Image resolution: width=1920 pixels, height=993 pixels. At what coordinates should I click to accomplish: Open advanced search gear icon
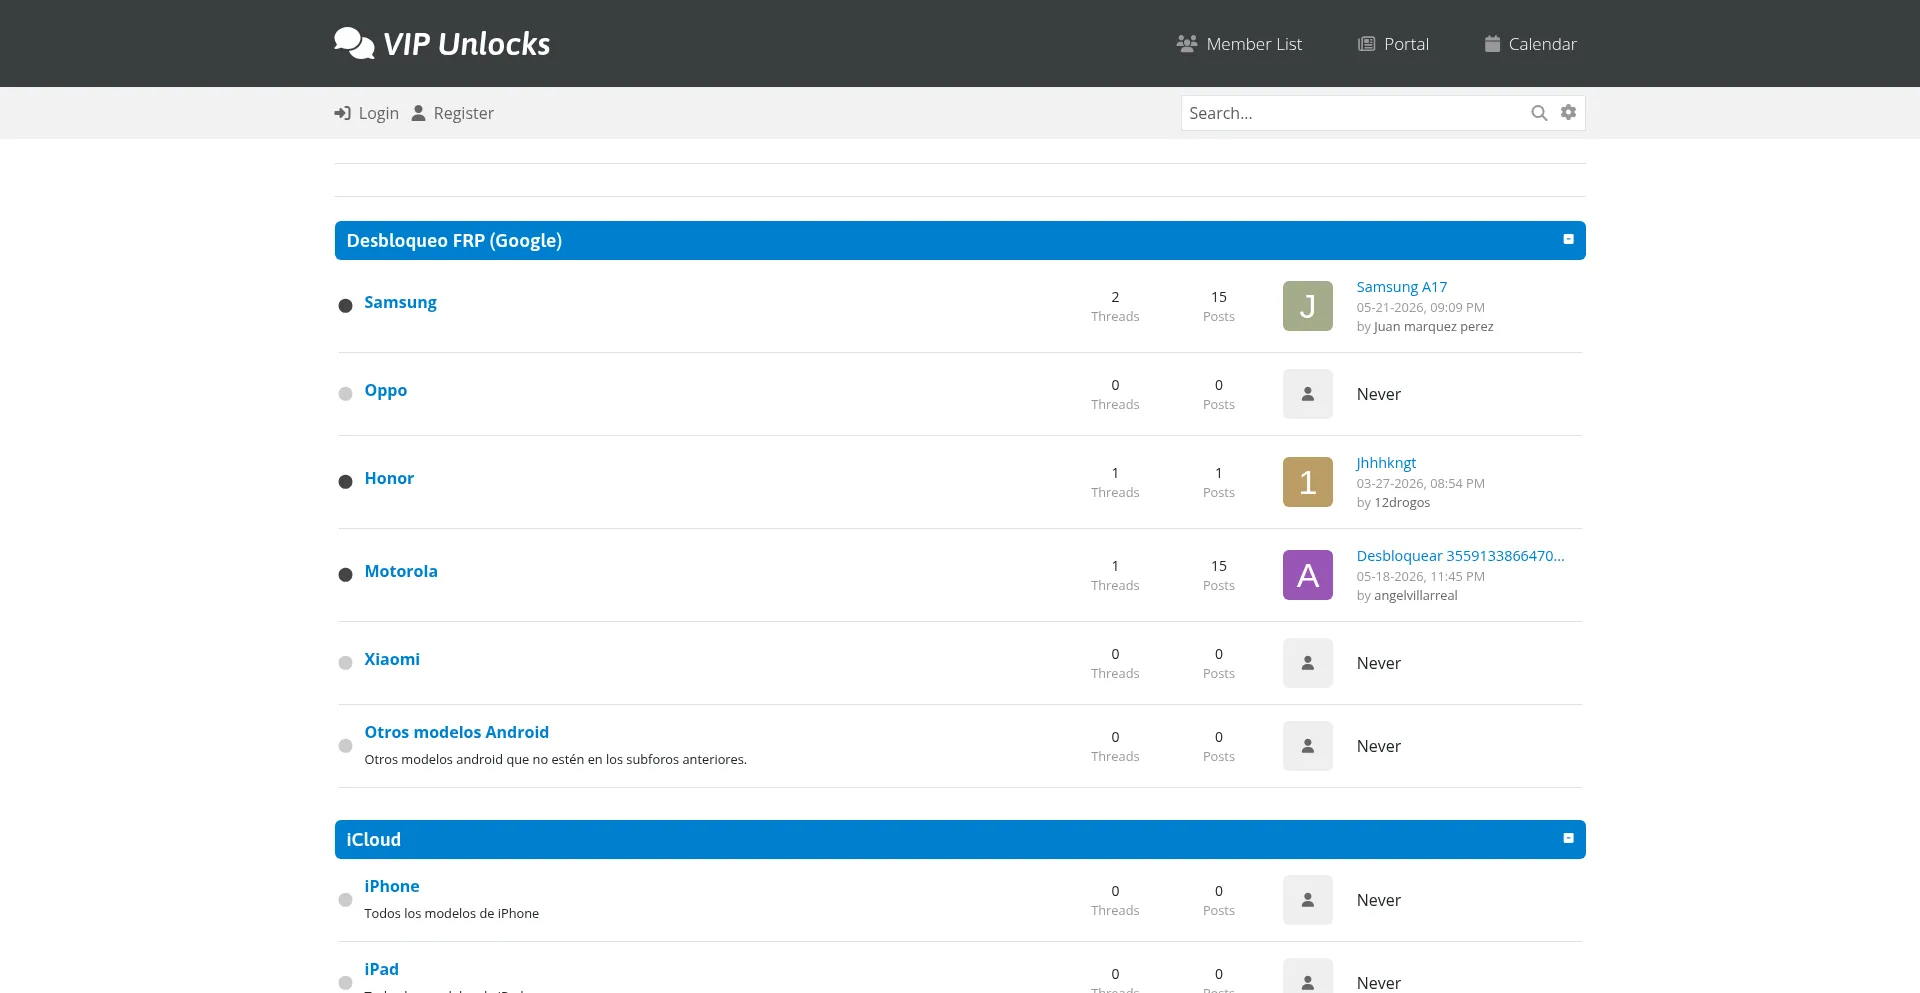1568,112
